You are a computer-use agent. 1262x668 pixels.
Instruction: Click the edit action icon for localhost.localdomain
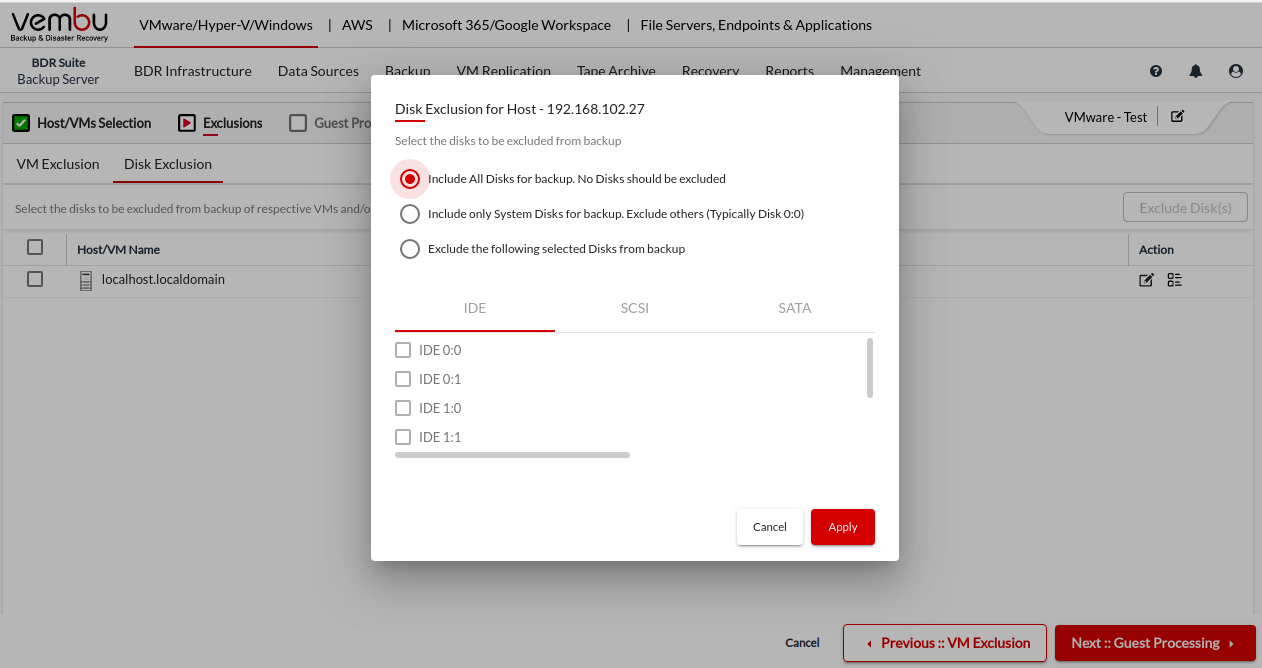click(x=1147, y=280)
